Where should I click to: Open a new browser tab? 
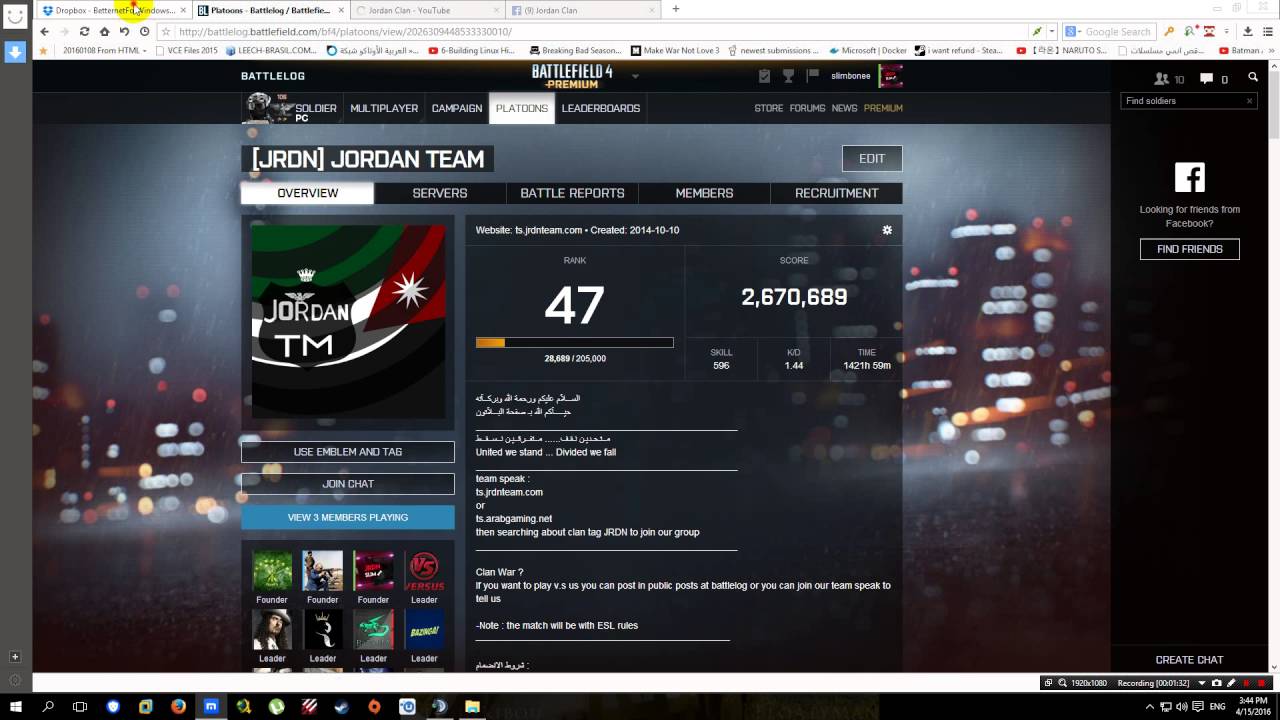[676, 9]
